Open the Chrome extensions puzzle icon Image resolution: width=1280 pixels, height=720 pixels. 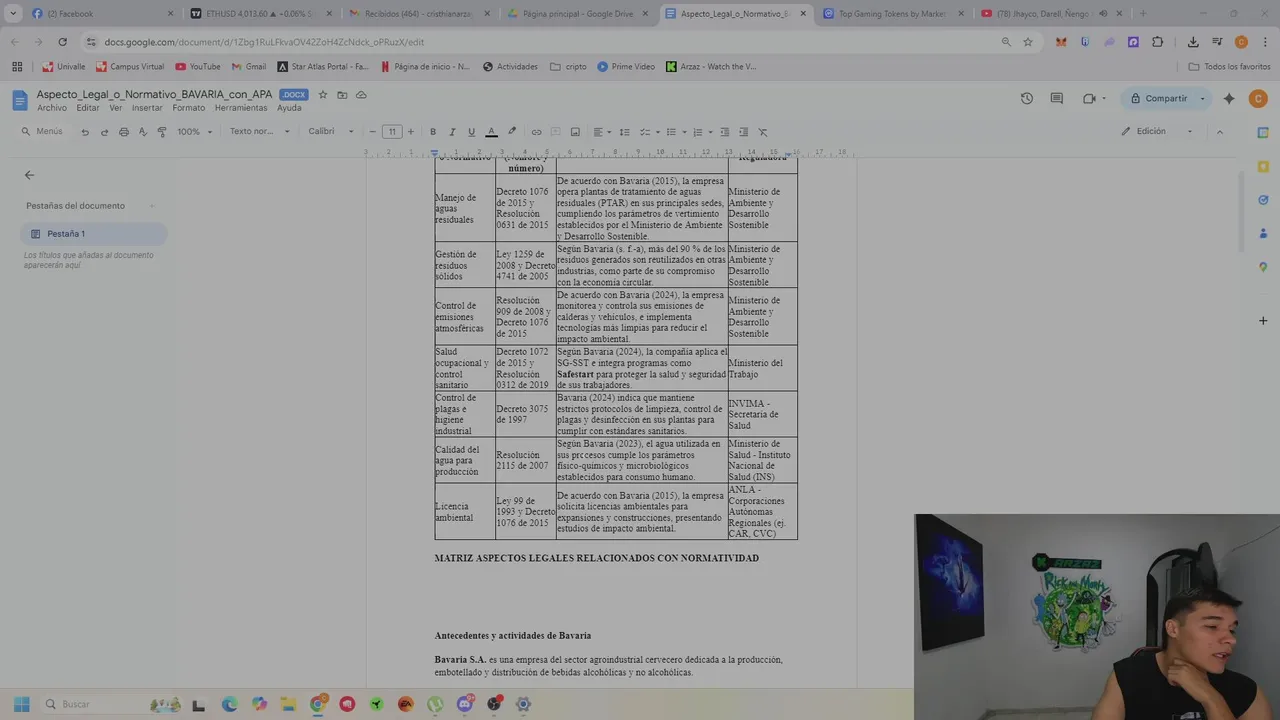pos(1157,42)
